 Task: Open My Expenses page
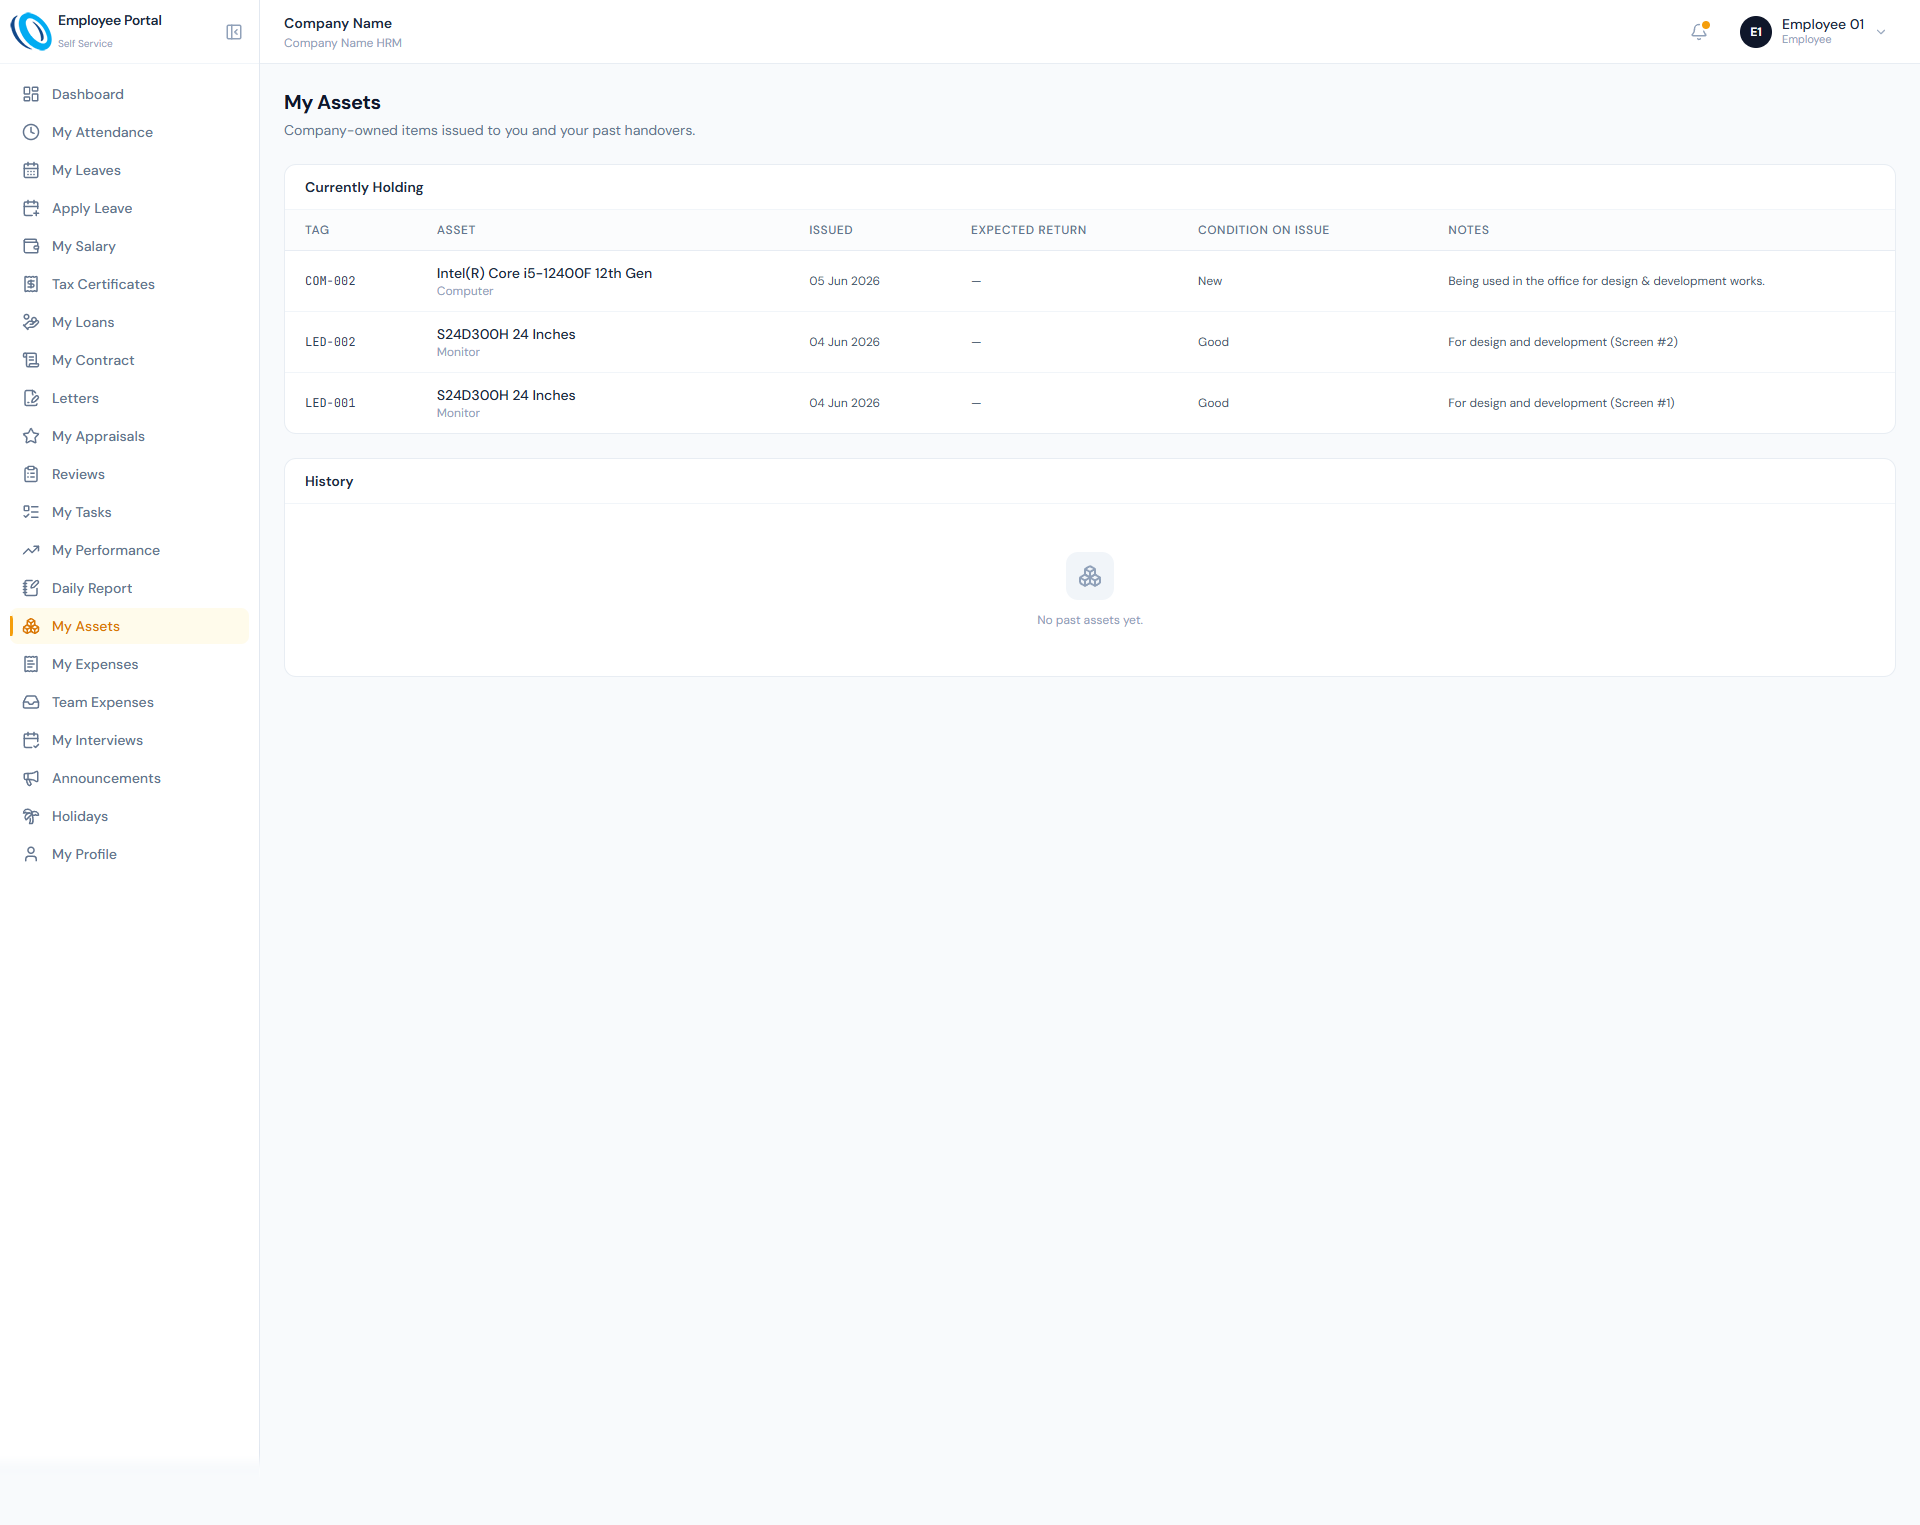(x=130, y=664)
